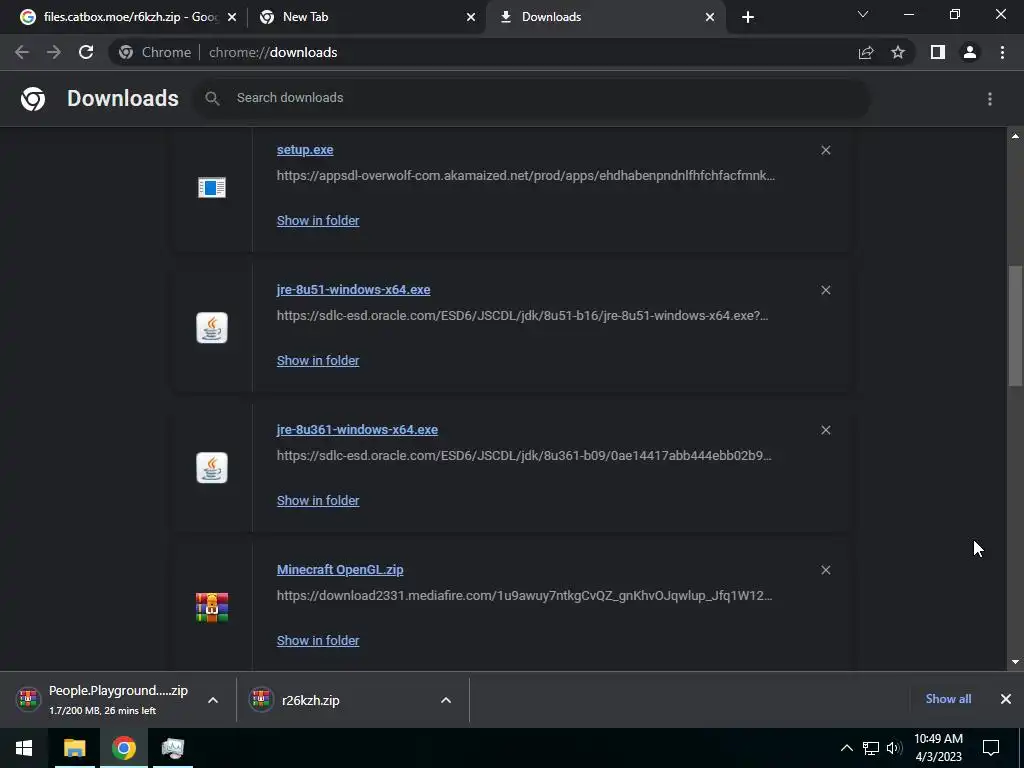Click the Java icon for jre-8u361
This screenshot has height=768, width=1024.
pos(212,468)
